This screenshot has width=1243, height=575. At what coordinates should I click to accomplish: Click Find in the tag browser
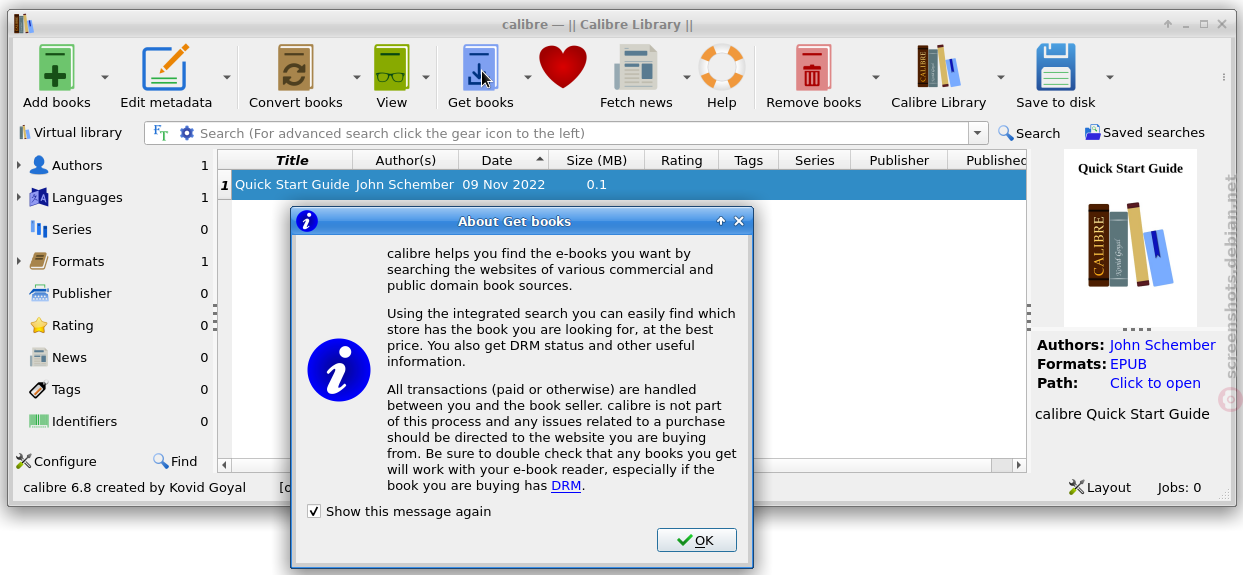click(x=175, y=461)
